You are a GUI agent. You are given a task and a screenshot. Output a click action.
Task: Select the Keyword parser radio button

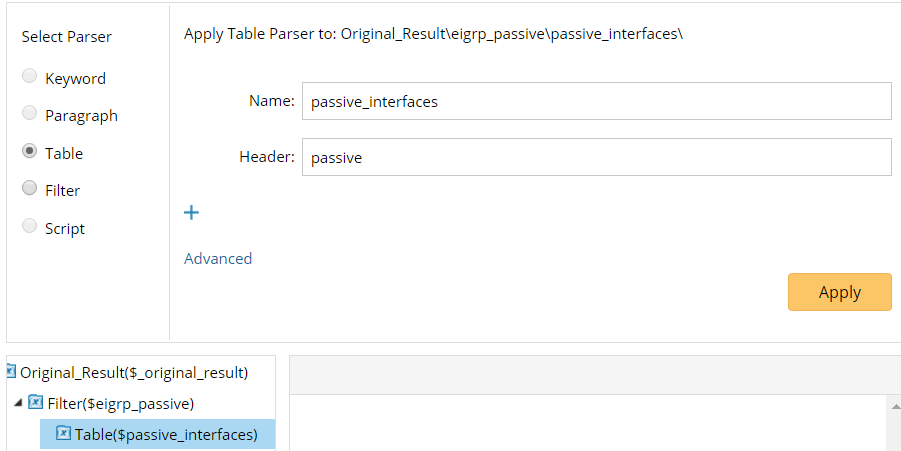tap(30, 78)
